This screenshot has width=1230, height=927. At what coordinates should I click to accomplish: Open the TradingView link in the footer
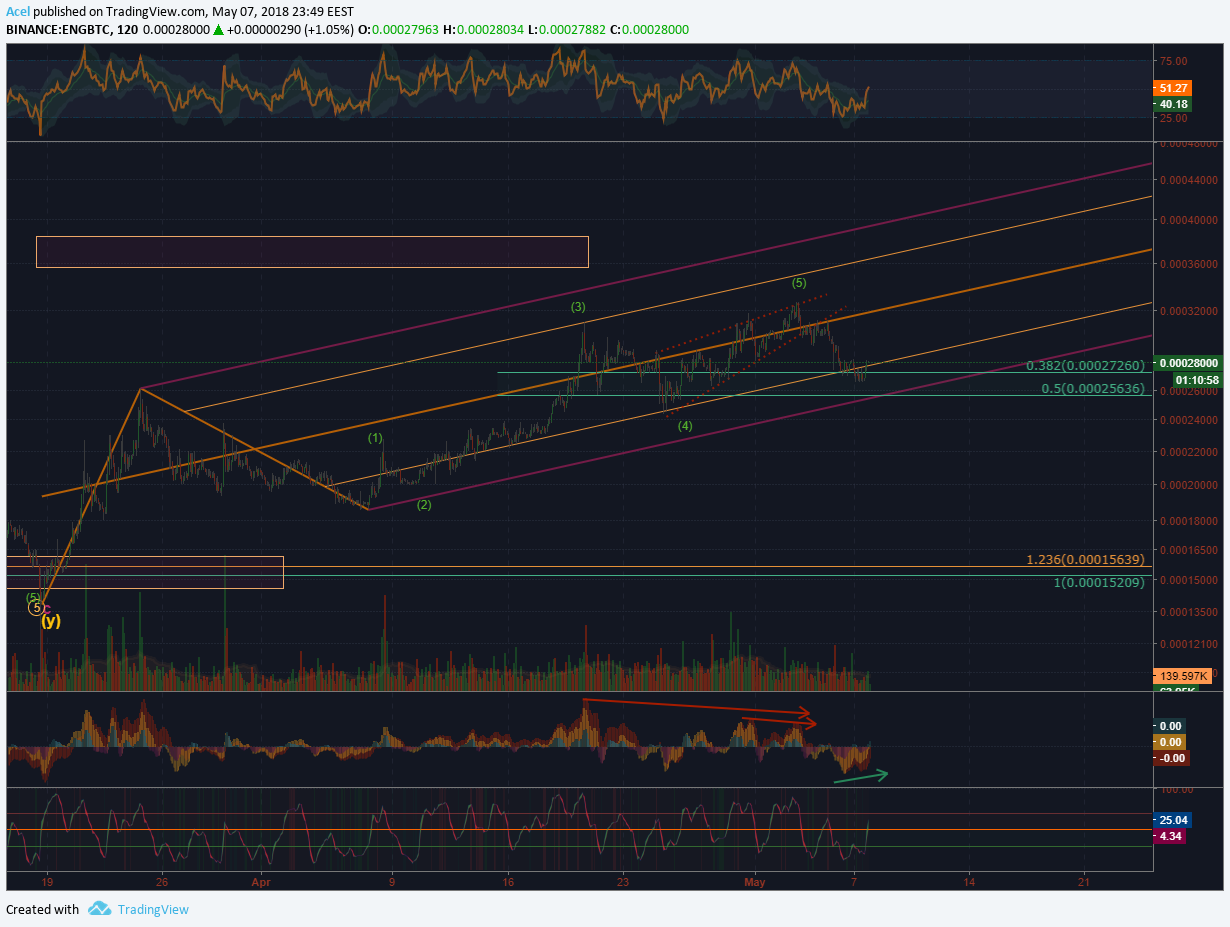(152, 909)
